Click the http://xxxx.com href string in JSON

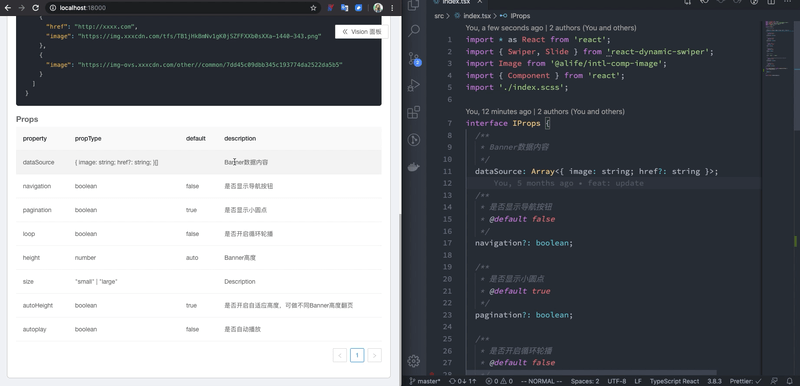click(106, 27)
